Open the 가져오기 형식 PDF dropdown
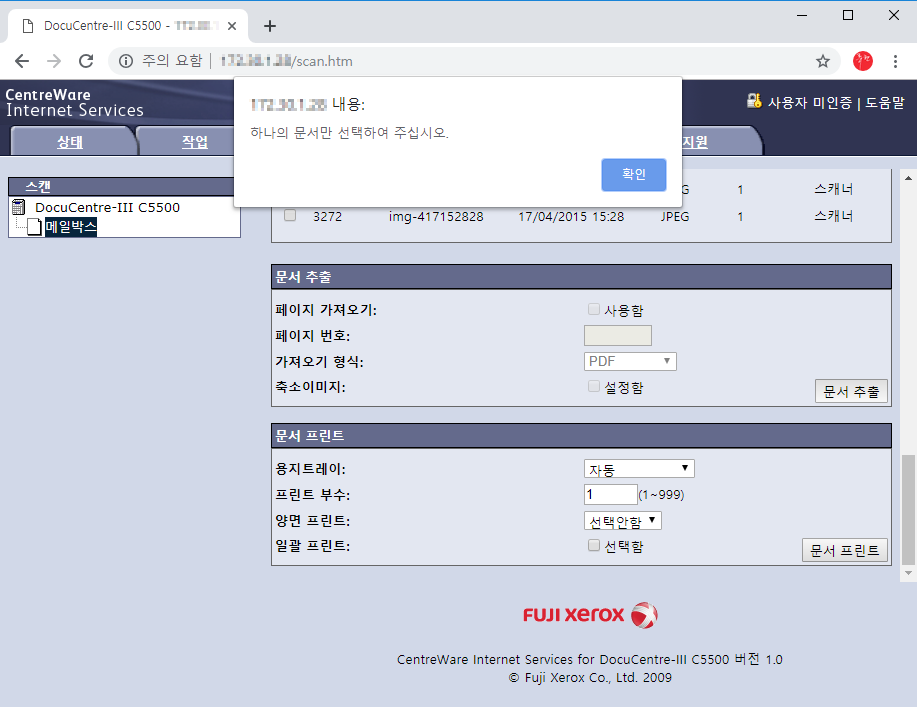 pos(630,361)
